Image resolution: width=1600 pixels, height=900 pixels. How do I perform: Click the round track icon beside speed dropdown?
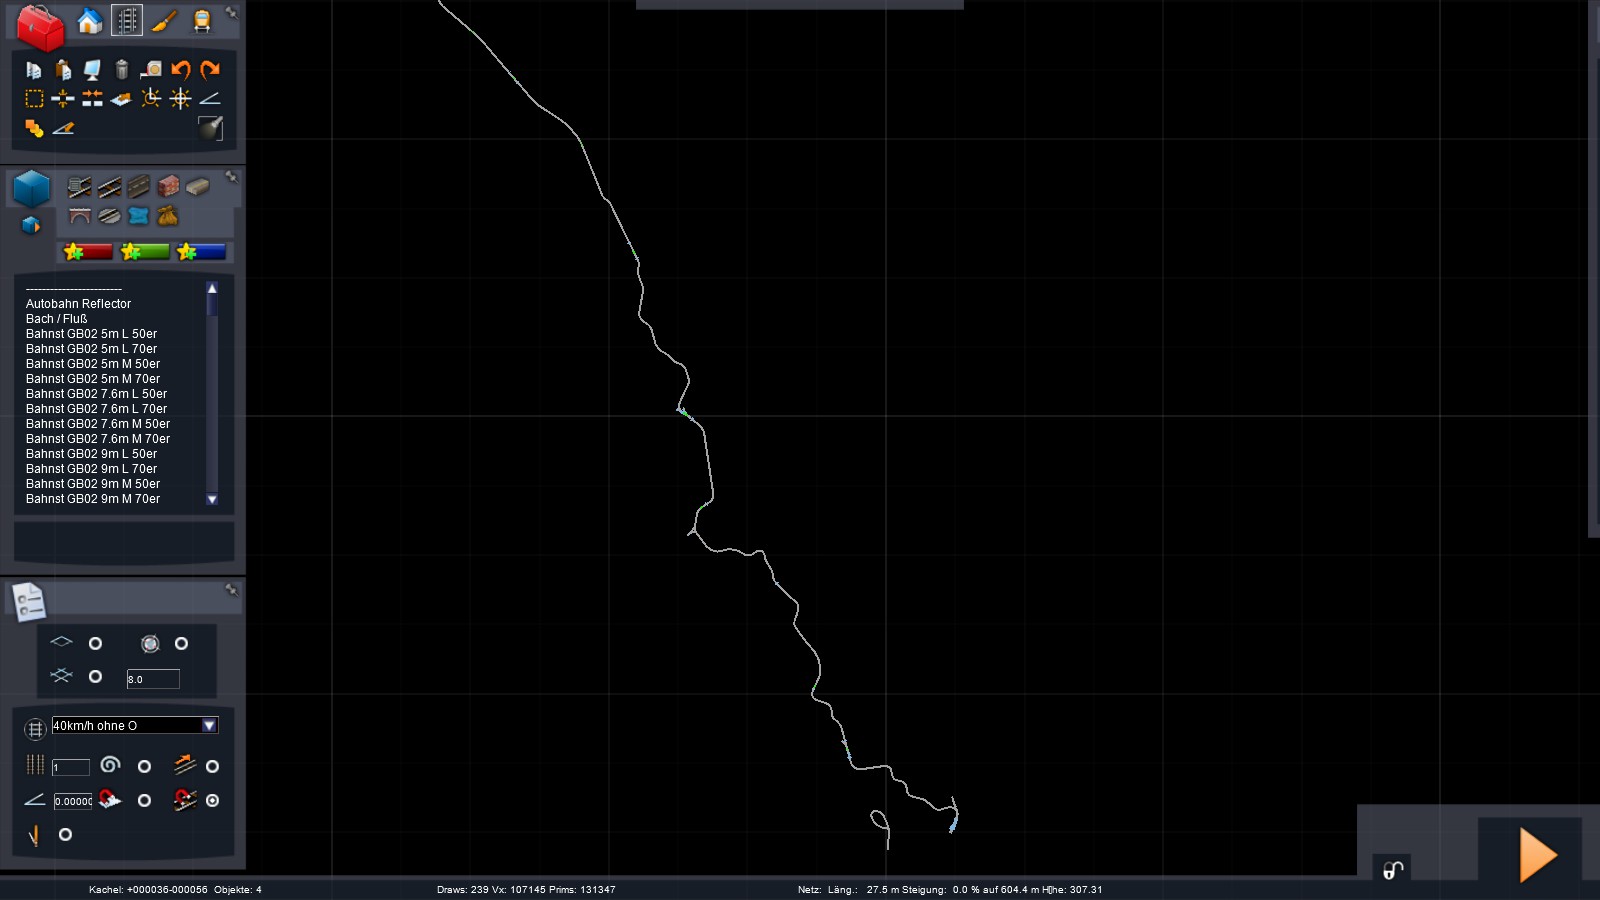pyautogui.click(x=35, y=728)
